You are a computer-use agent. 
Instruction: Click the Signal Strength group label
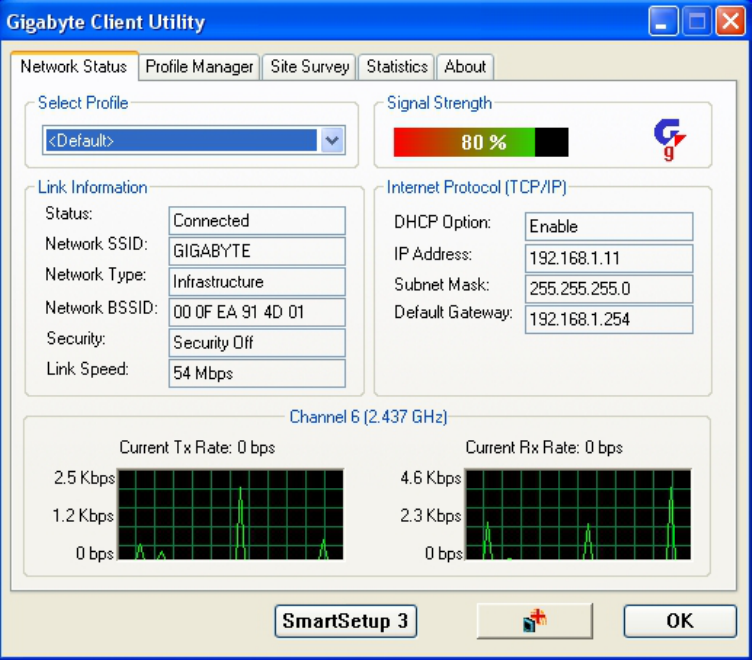coord(439,103)
